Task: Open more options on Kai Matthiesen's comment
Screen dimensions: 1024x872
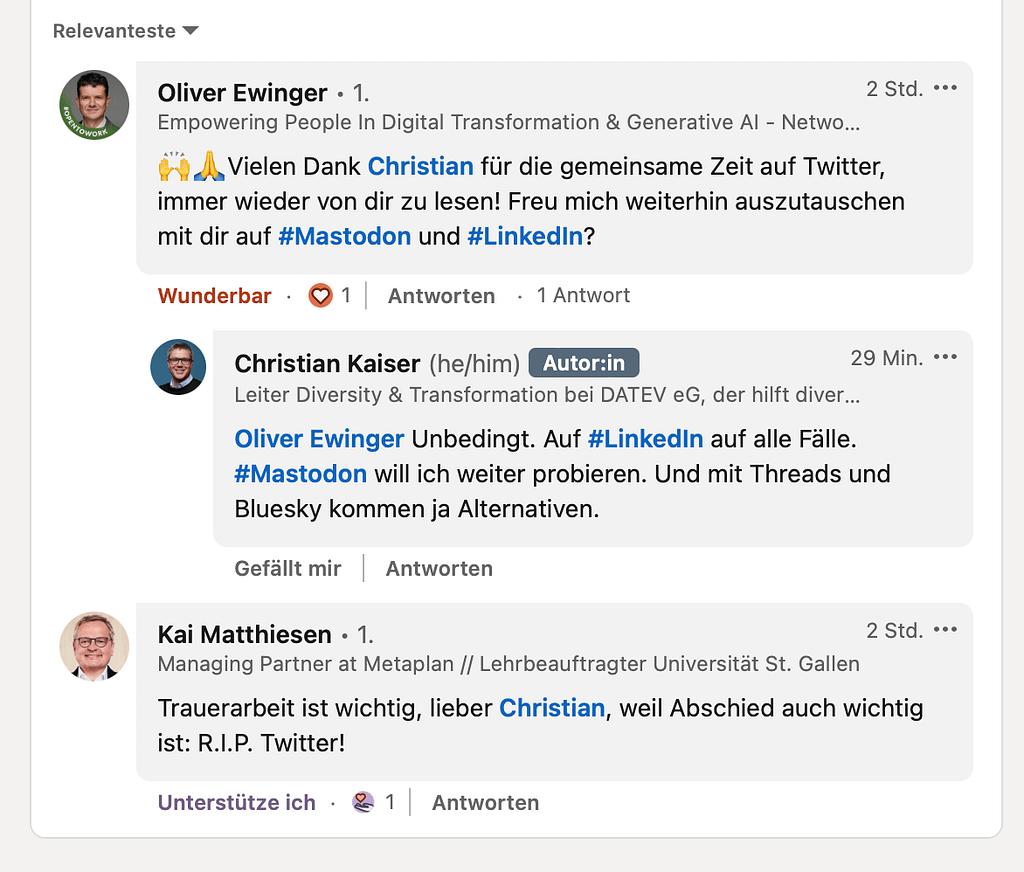Action: click(x=945, y=630)
